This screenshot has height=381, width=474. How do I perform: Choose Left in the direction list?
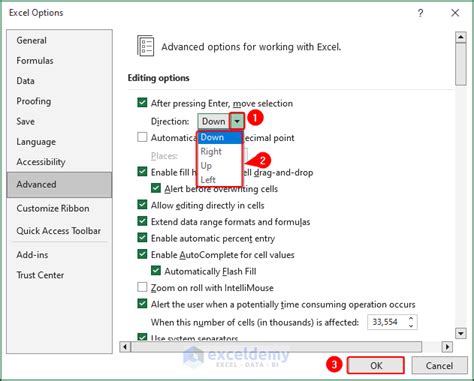point(220,180)
